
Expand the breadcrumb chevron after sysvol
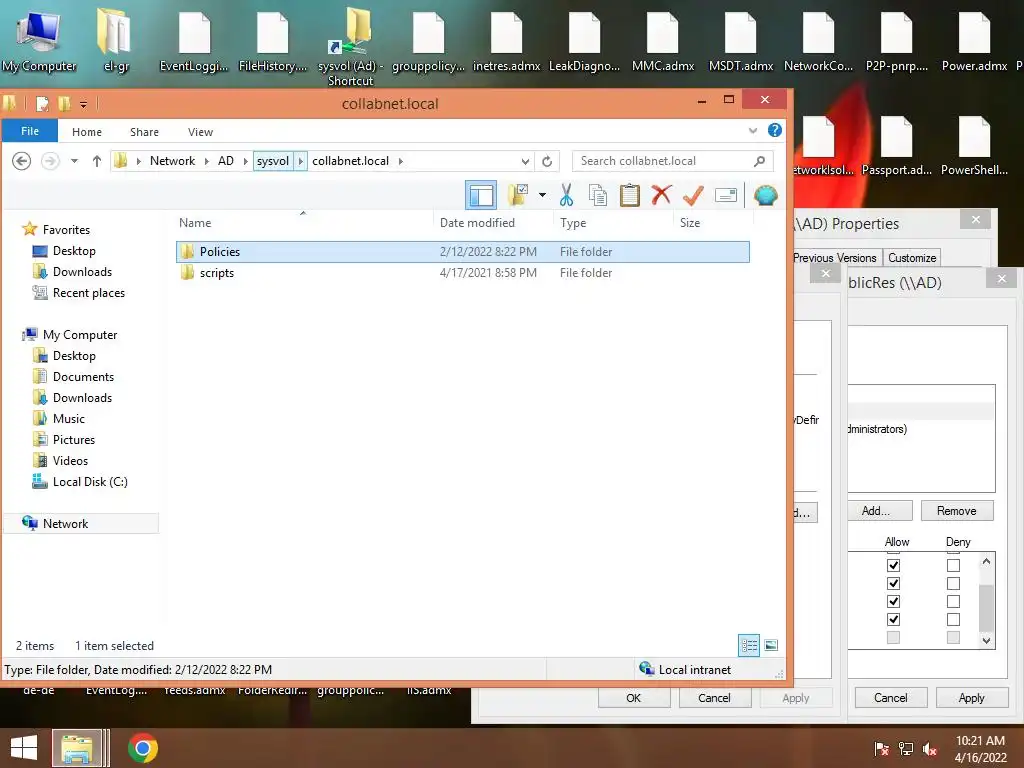click(x=300, y=161)
